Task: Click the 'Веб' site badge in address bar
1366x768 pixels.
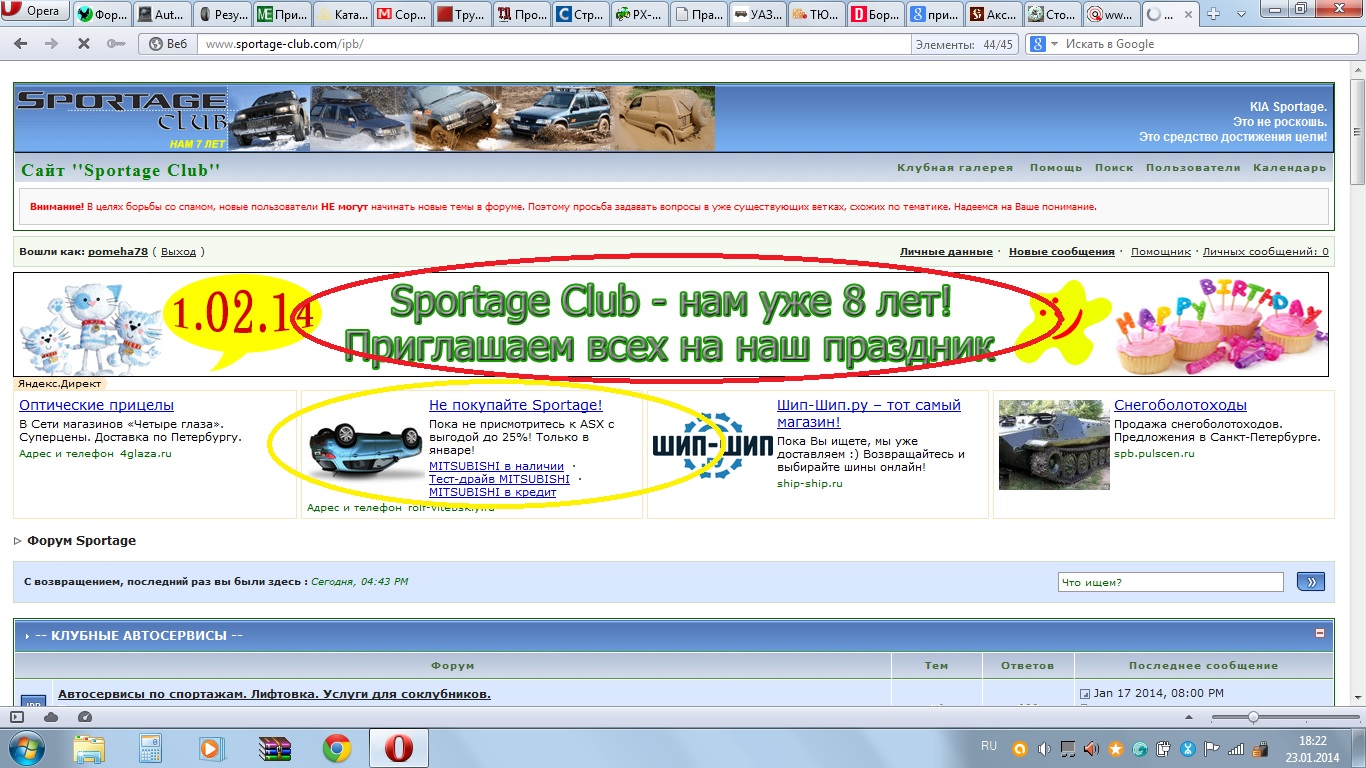Action: pos(167,44)
